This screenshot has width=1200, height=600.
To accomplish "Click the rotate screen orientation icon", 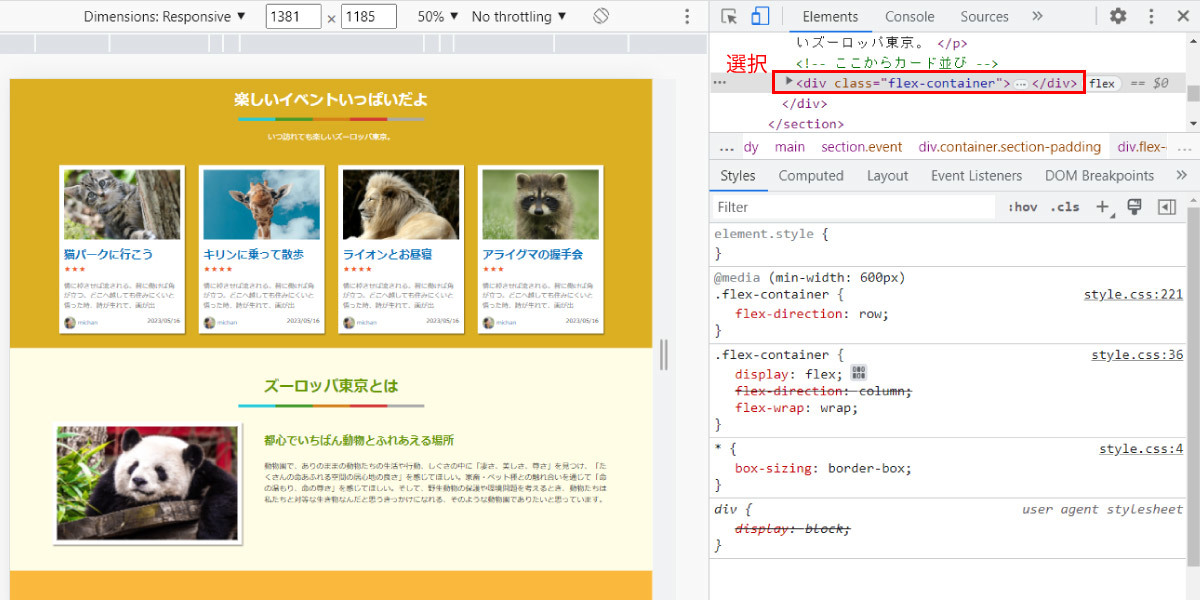I will click(x=601, y=16).
